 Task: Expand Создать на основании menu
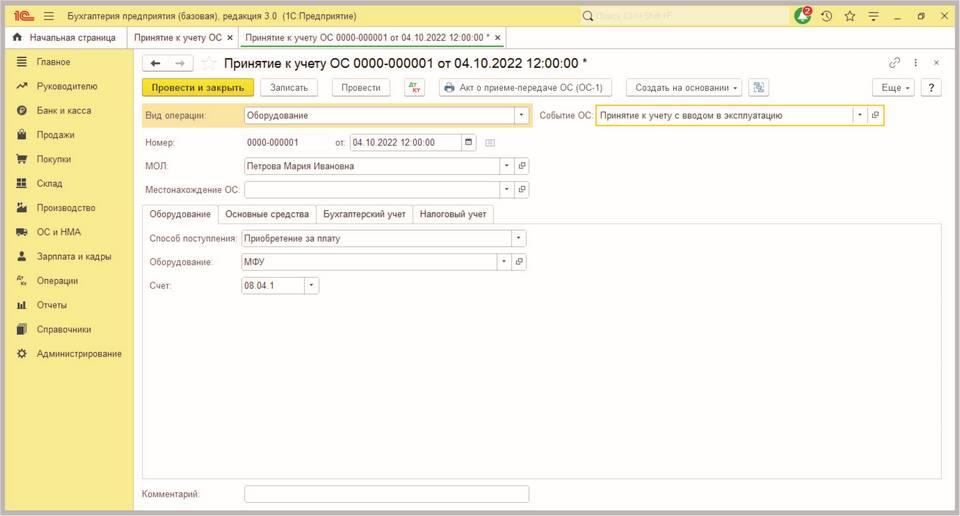(x=684, y=88)
